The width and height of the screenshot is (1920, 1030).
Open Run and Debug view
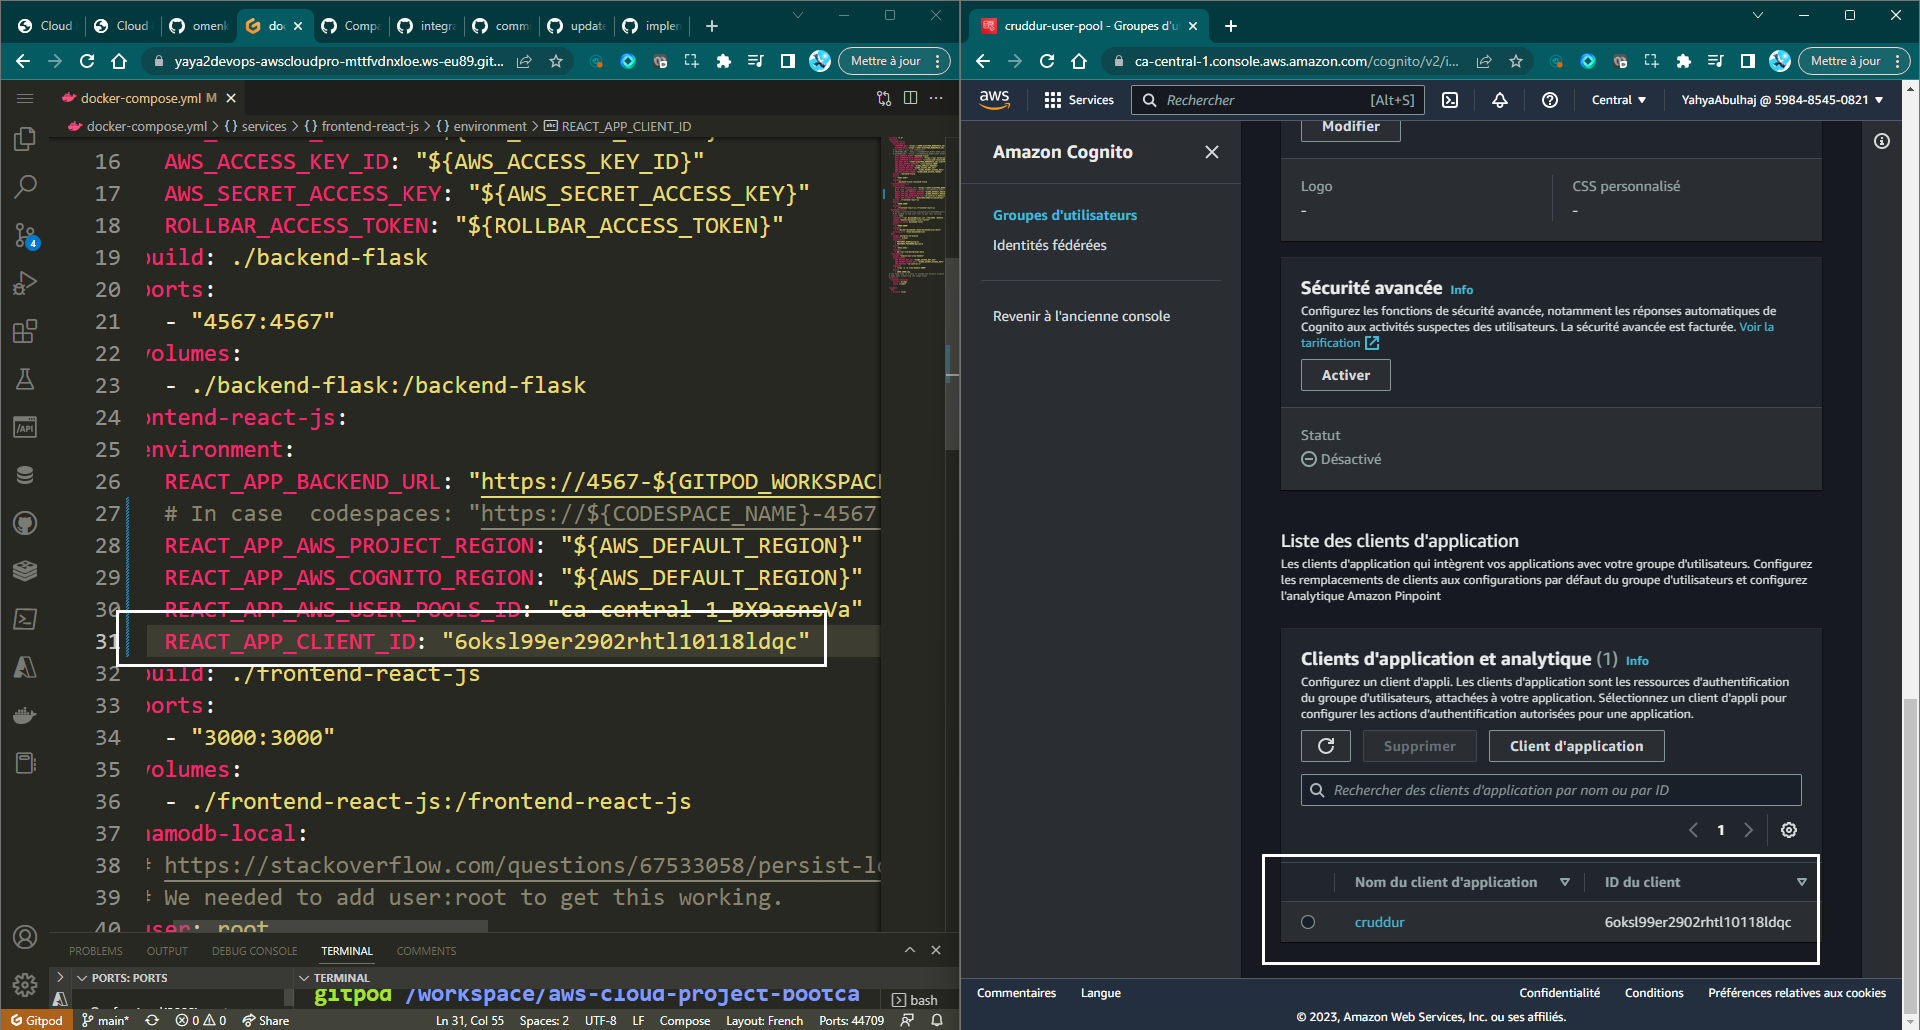click(x=25, y=283)
